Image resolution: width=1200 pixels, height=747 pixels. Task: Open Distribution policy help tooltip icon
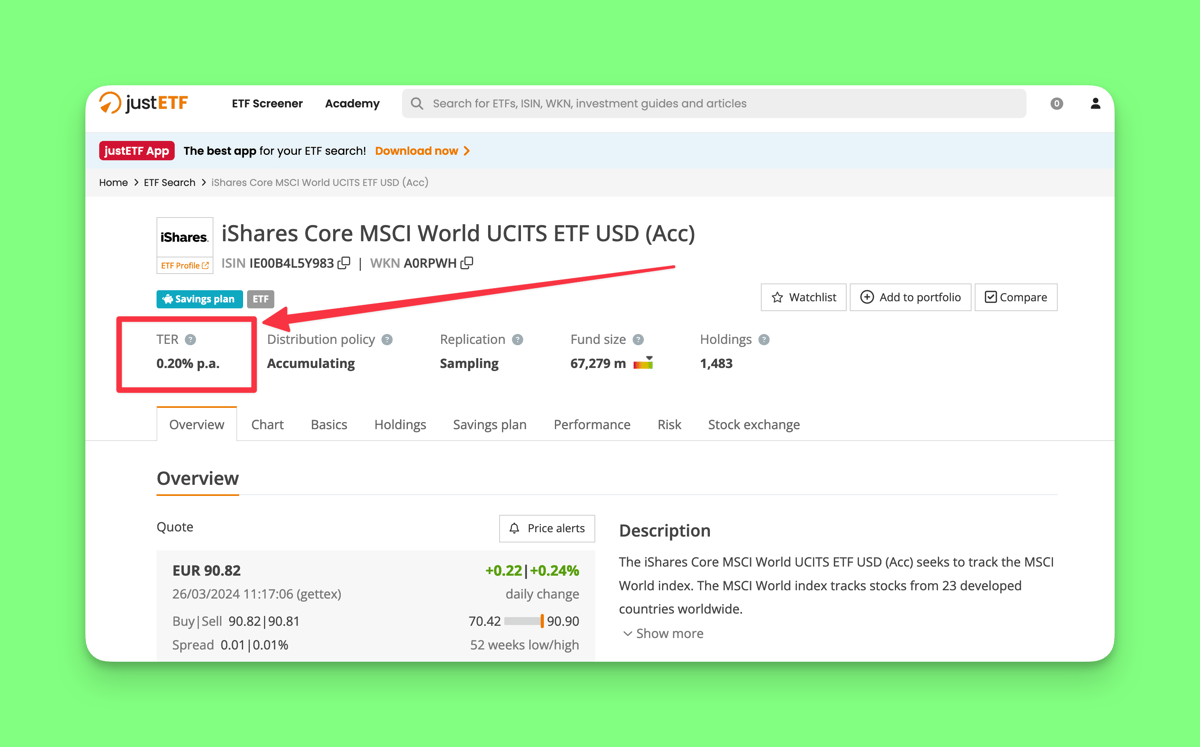[387, 340]
